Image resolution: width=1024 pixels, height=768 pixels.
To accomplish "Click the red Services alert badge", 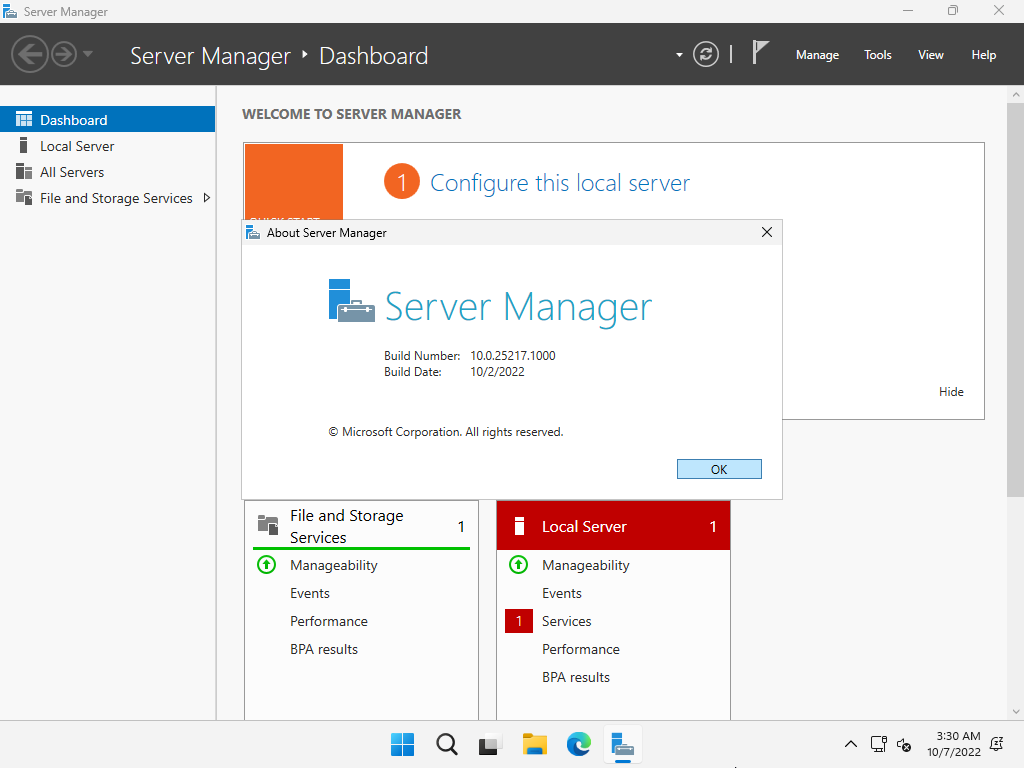I will tap(519, 621).
